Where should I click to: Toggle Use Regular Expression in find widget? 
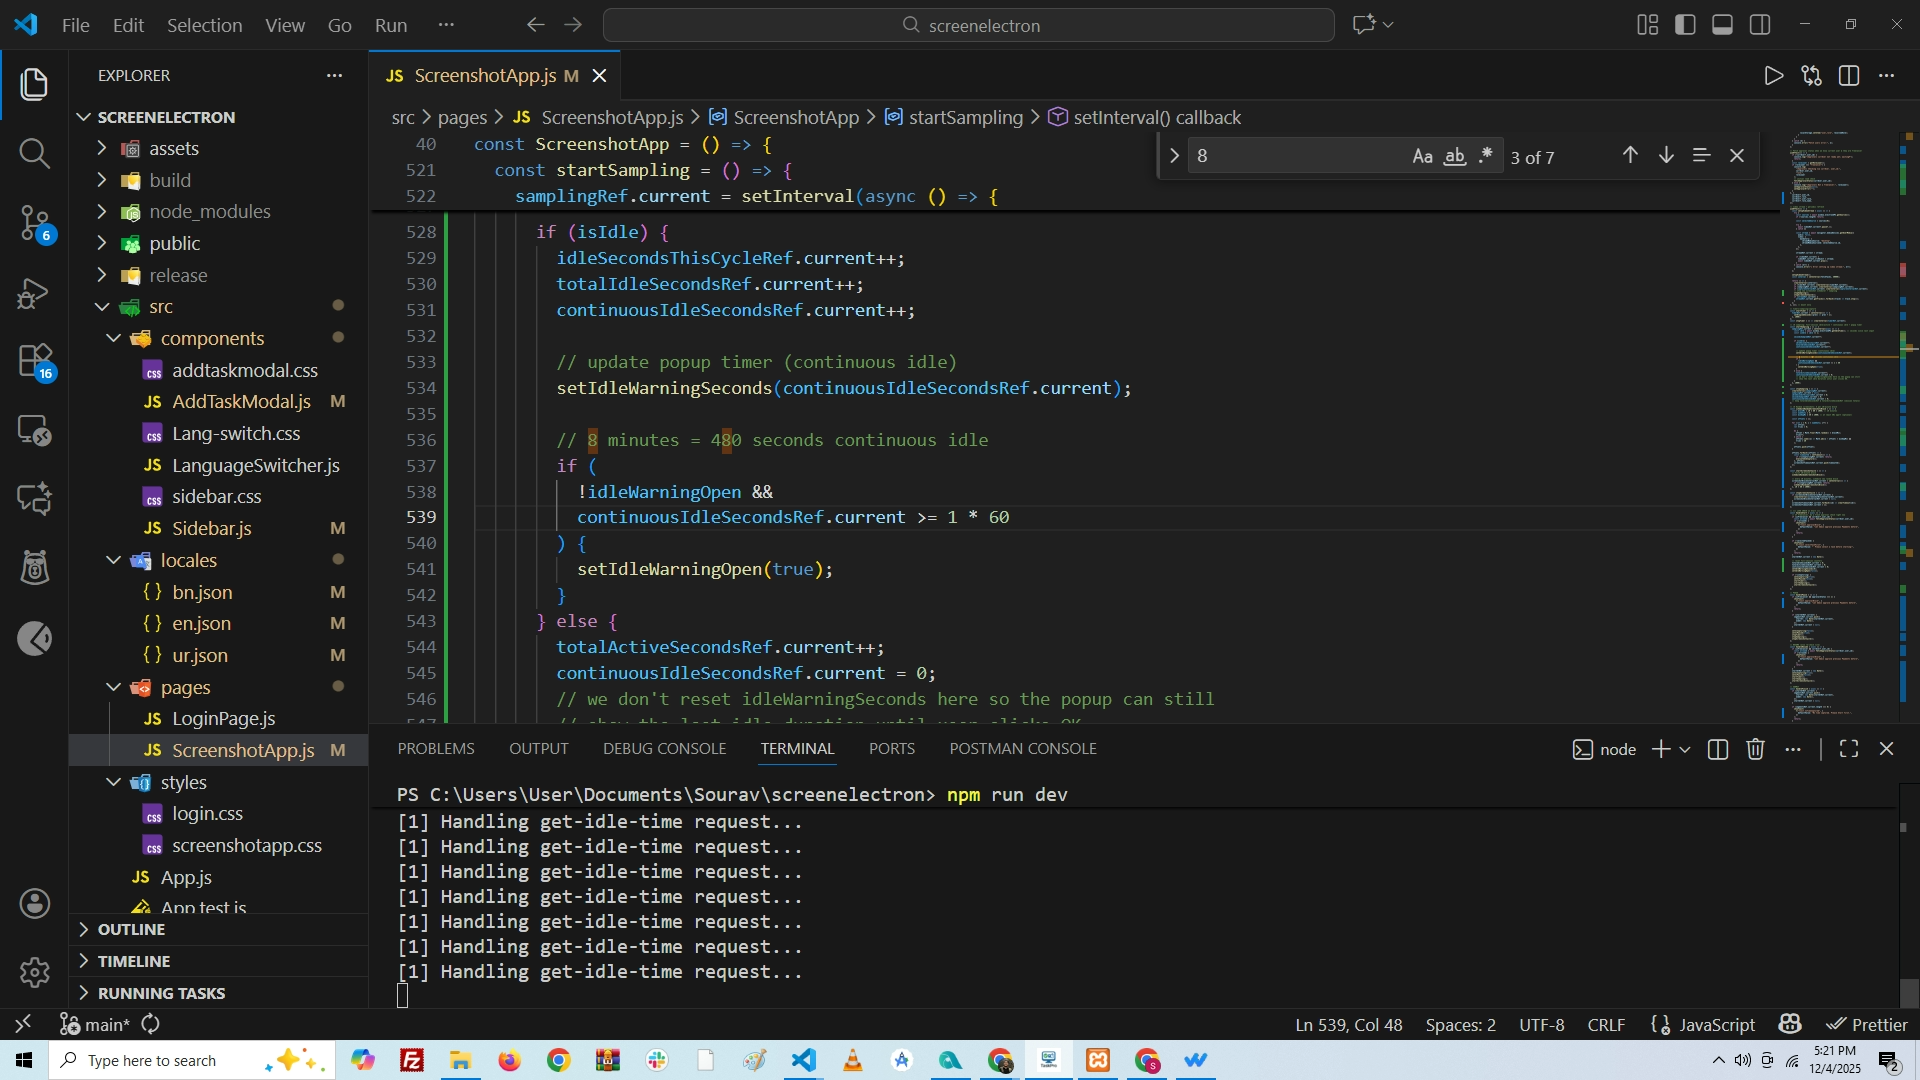[1486, 156]
